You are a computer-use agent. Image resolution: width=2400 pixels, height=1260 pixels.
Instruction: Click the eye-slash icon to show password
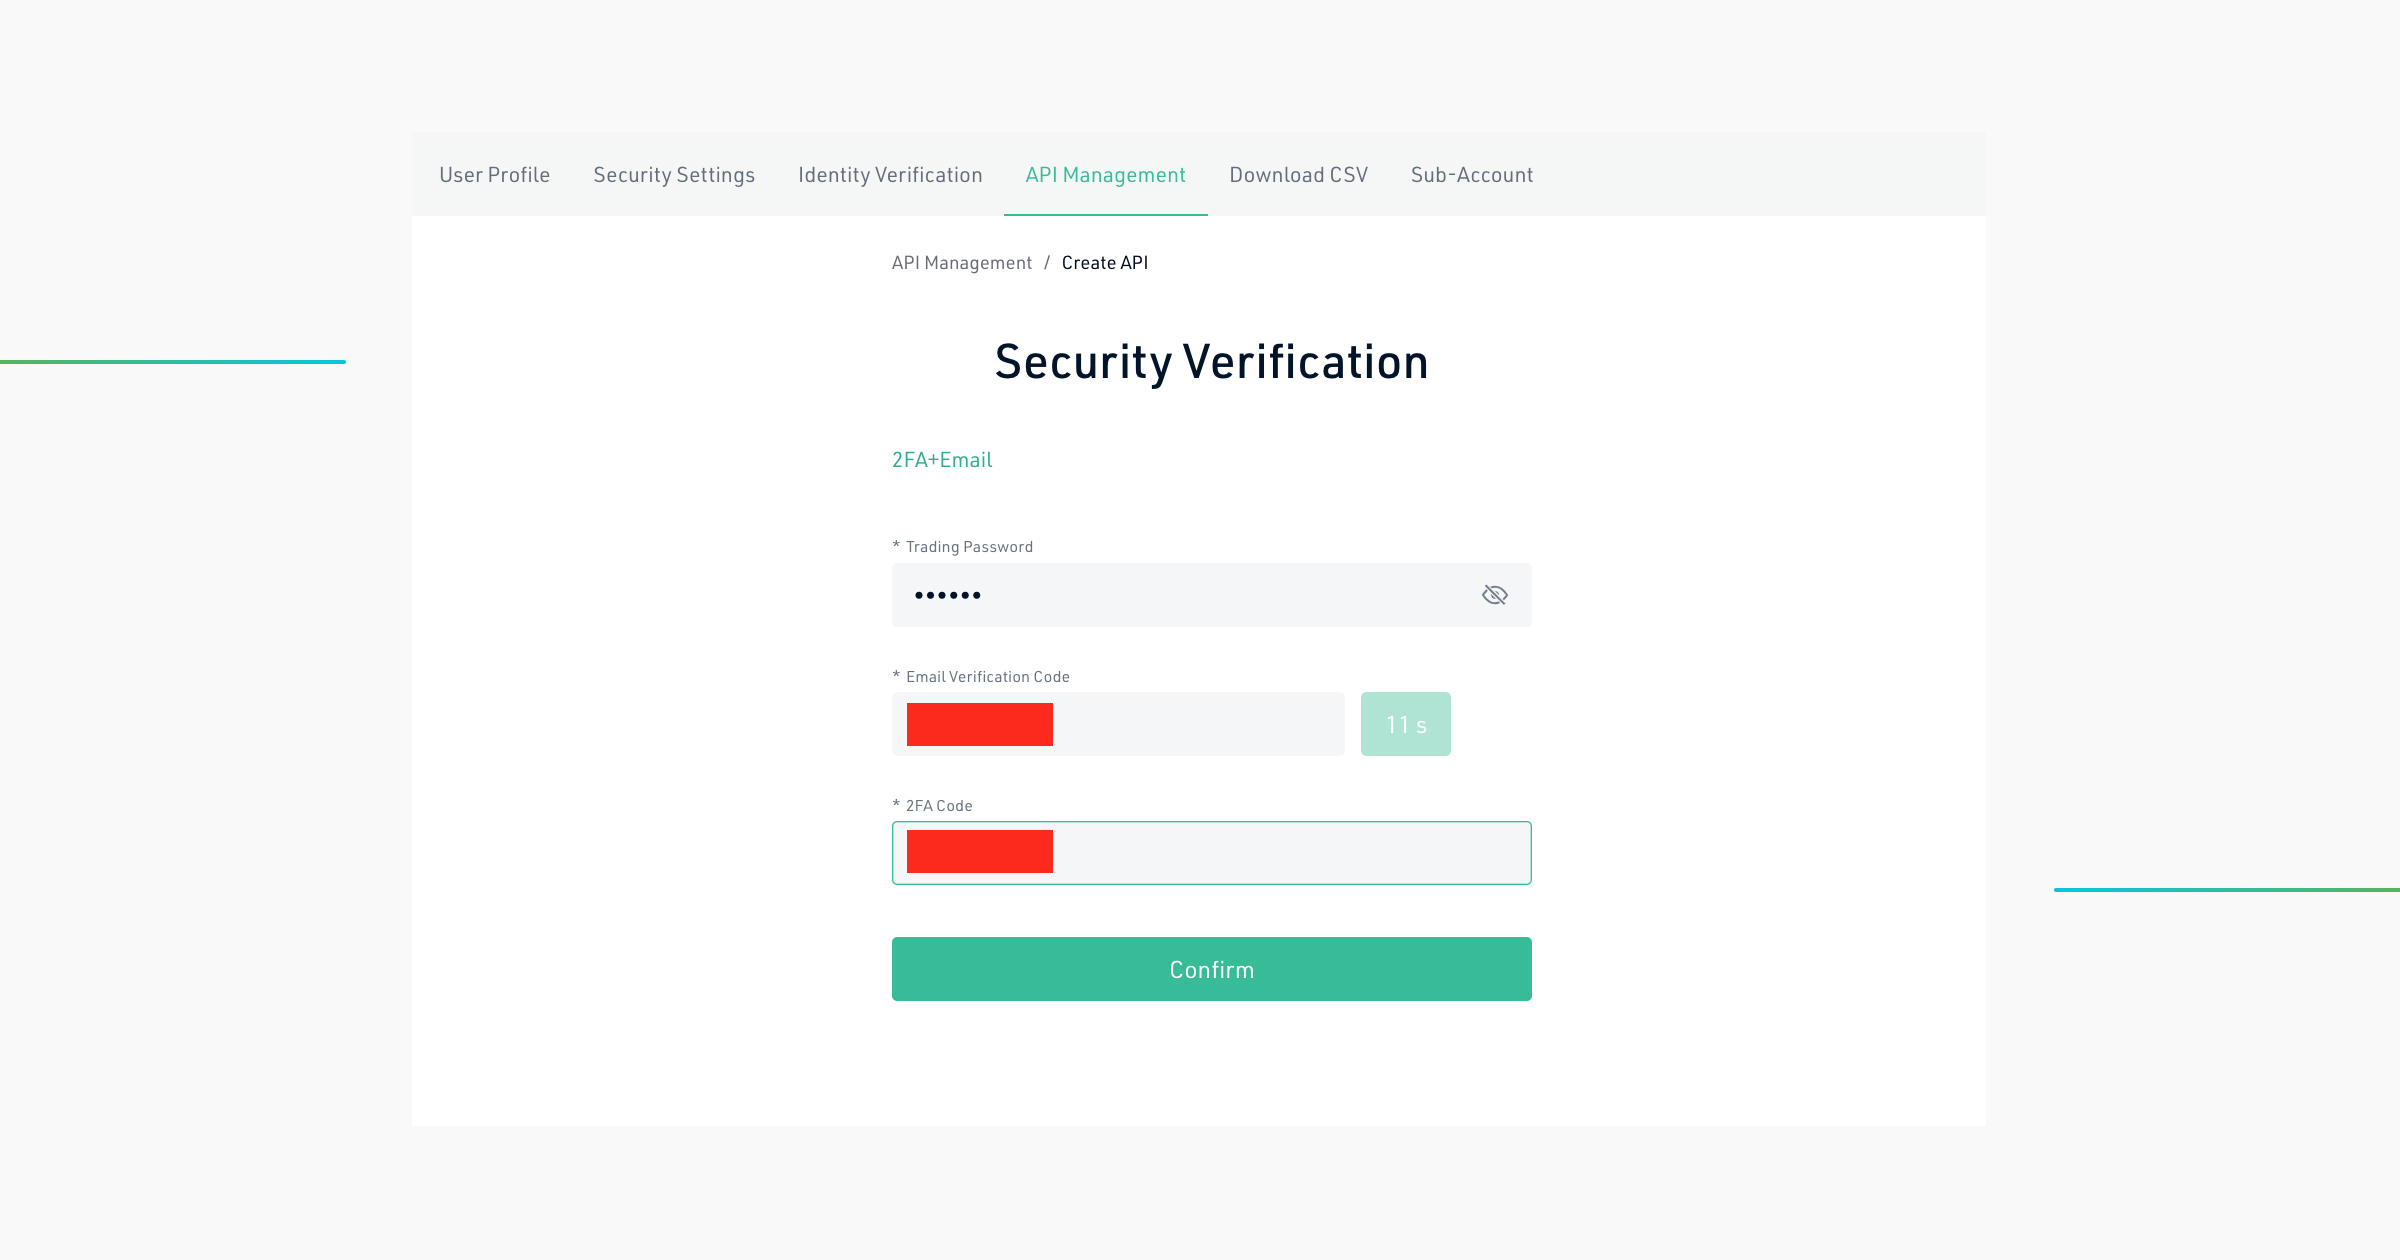pyautogui.click(x=1494, y=595)
